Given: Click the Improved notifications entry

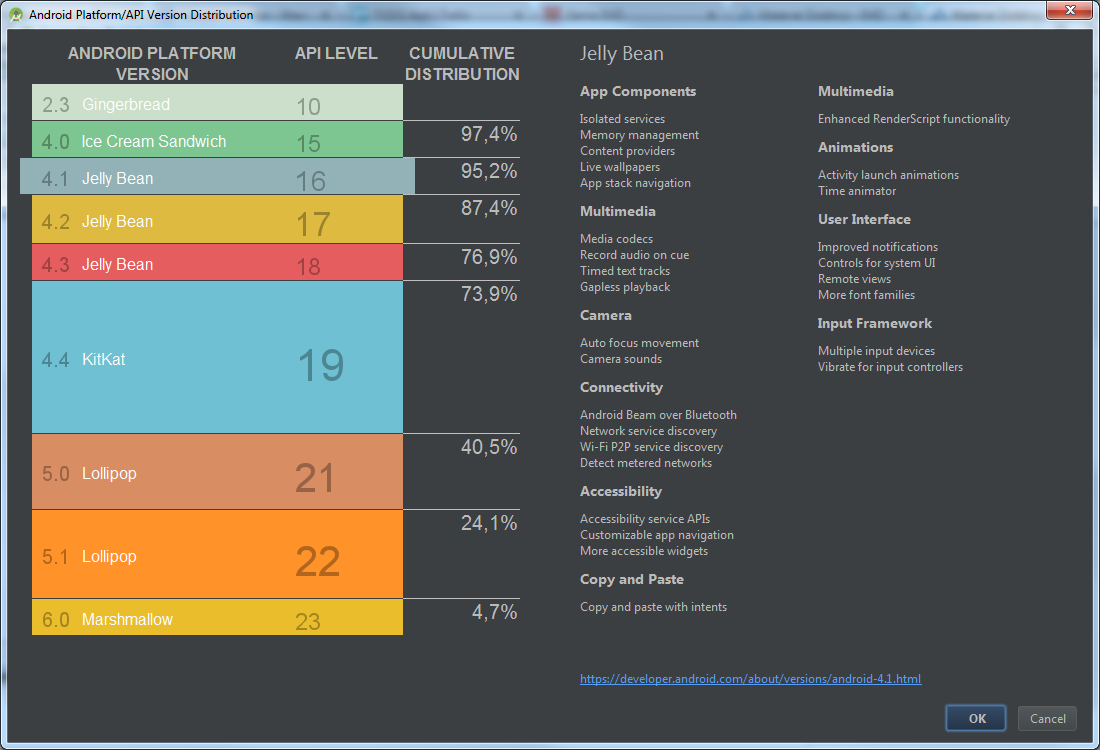Looking at the screenshot, I should pos(878,248).
